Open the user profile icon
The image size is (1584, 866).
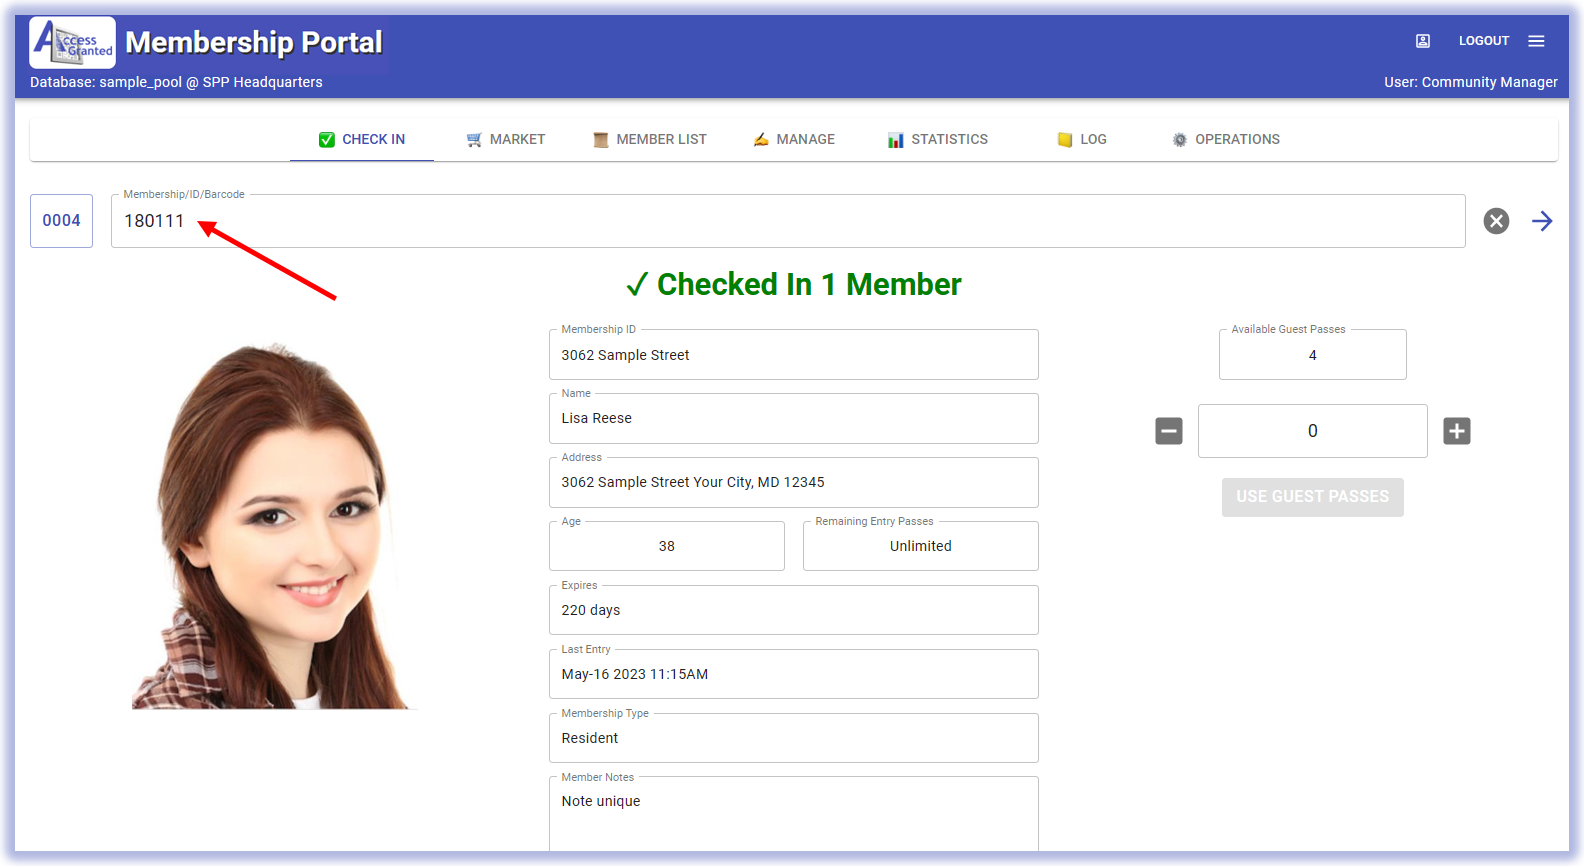click(x=1422, y=41)
